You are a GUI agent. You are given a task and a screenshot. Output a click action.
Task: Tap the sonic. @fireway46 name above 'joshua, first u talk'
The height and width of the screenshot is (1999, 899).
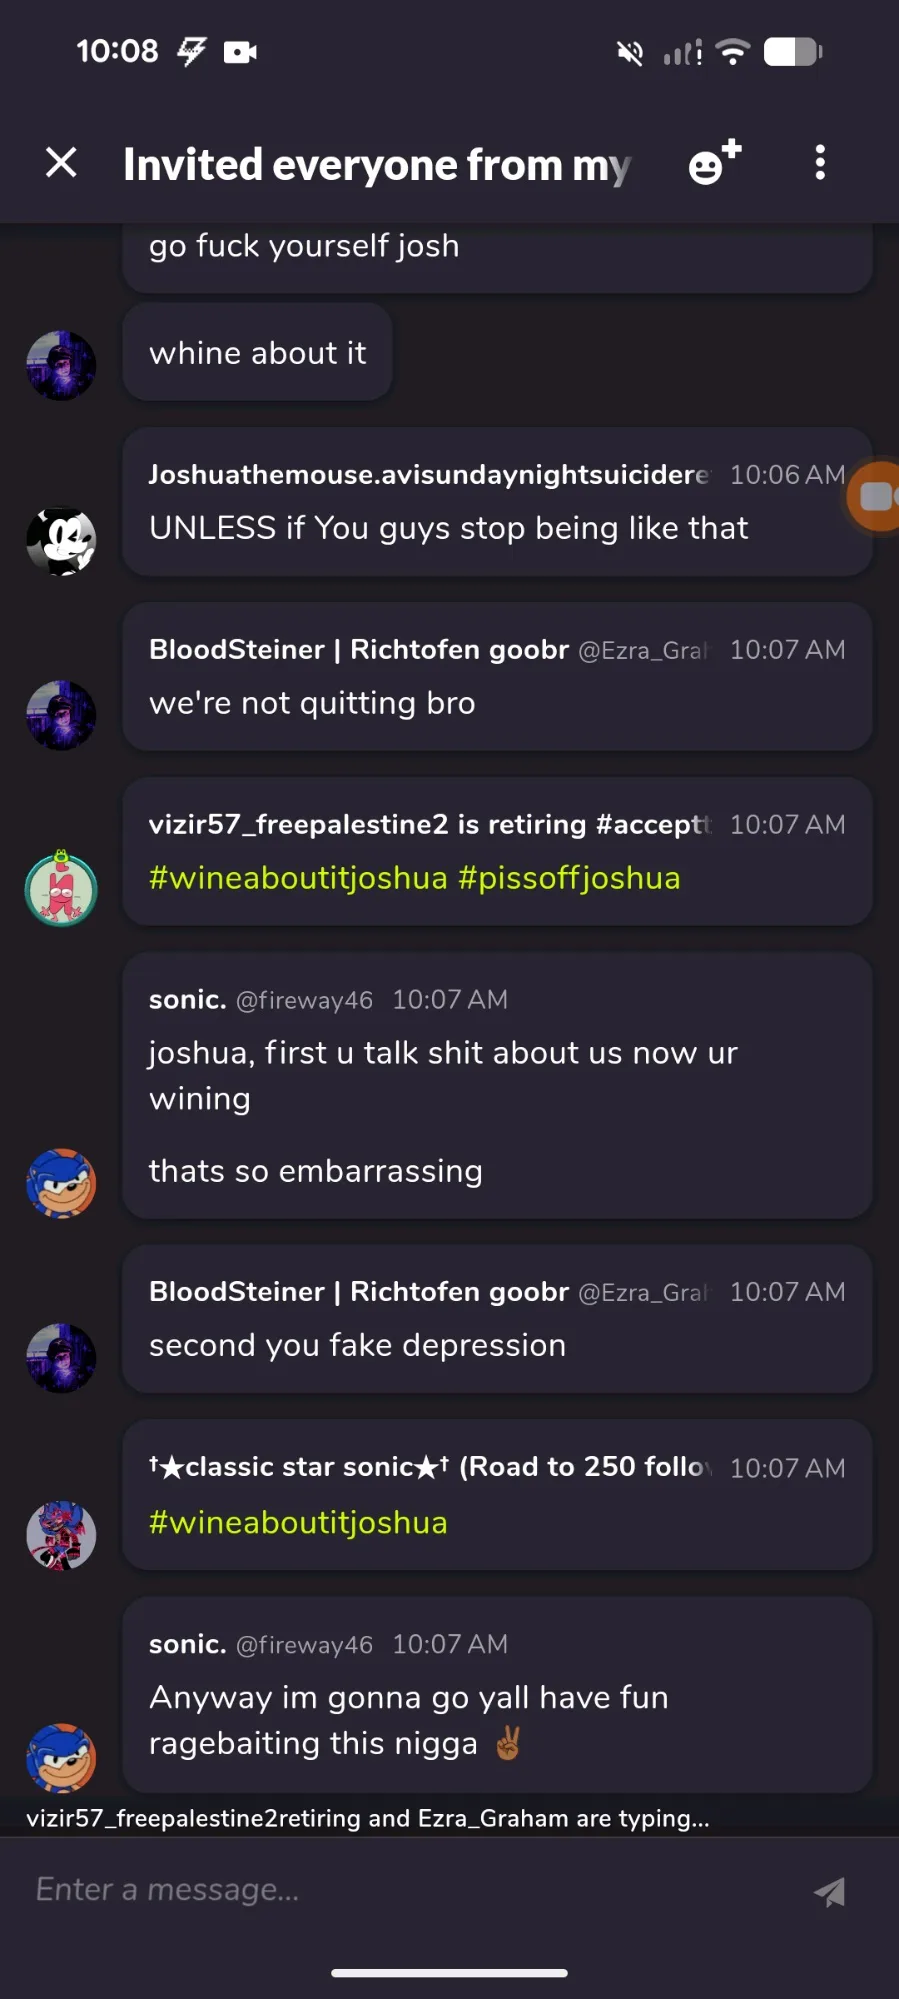(261, 1000)
